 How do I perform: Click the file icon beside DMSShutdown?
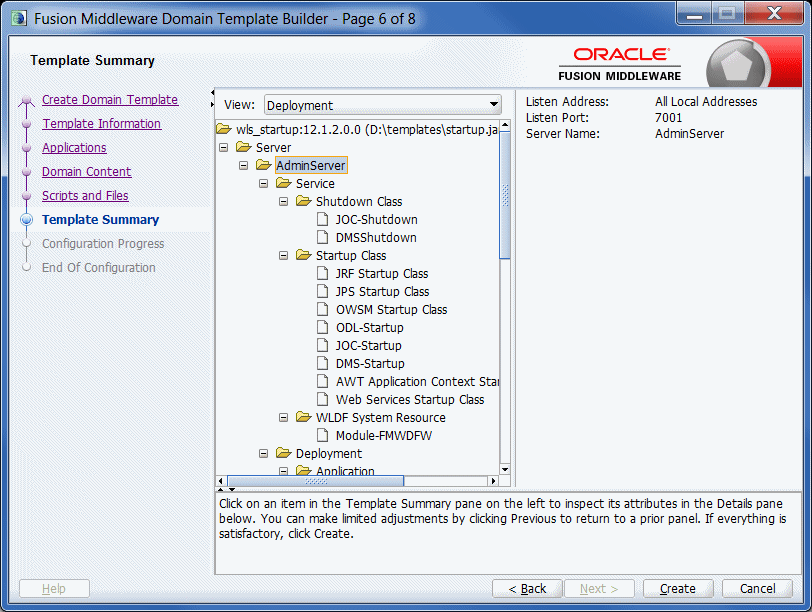pos(323,237)
